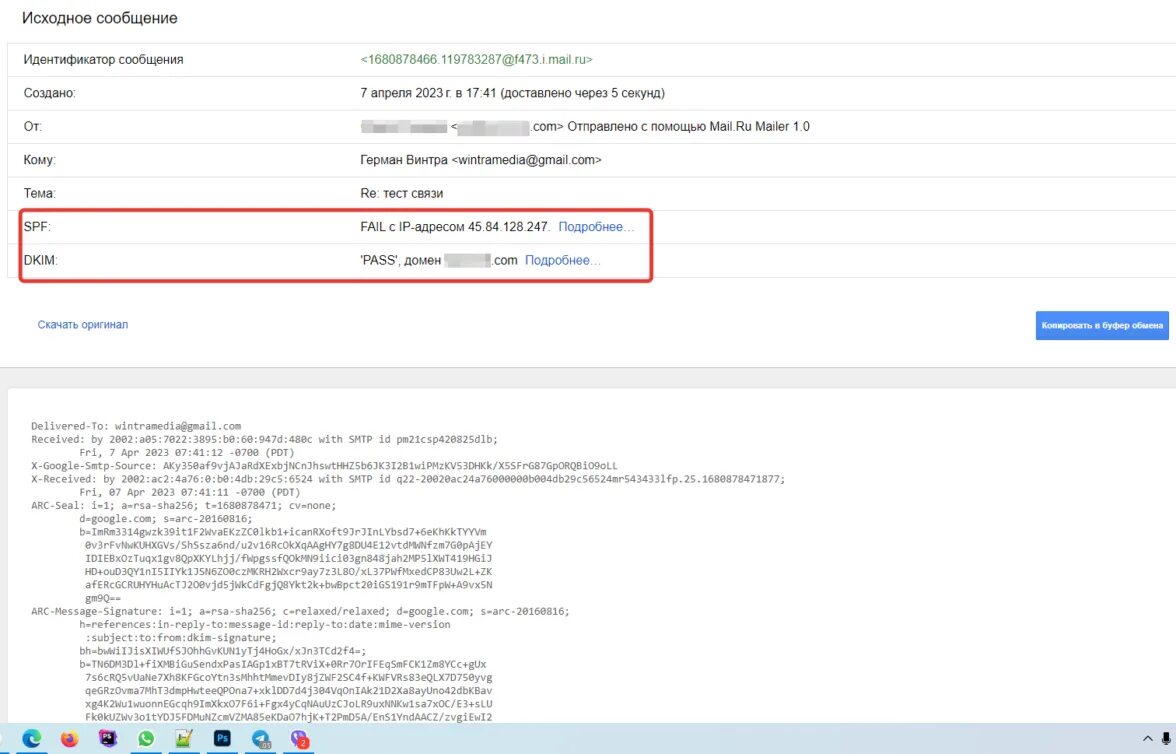
Task: Click the 'ARC-Message-Signature' header line
Action: click(300, 611)
